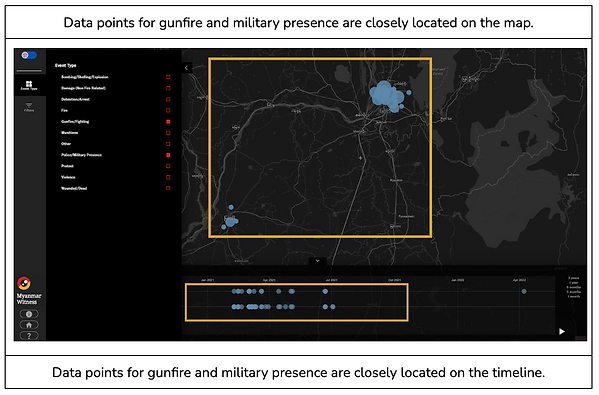Select the 6 months timeline range
599x395 pixels.
573,287
